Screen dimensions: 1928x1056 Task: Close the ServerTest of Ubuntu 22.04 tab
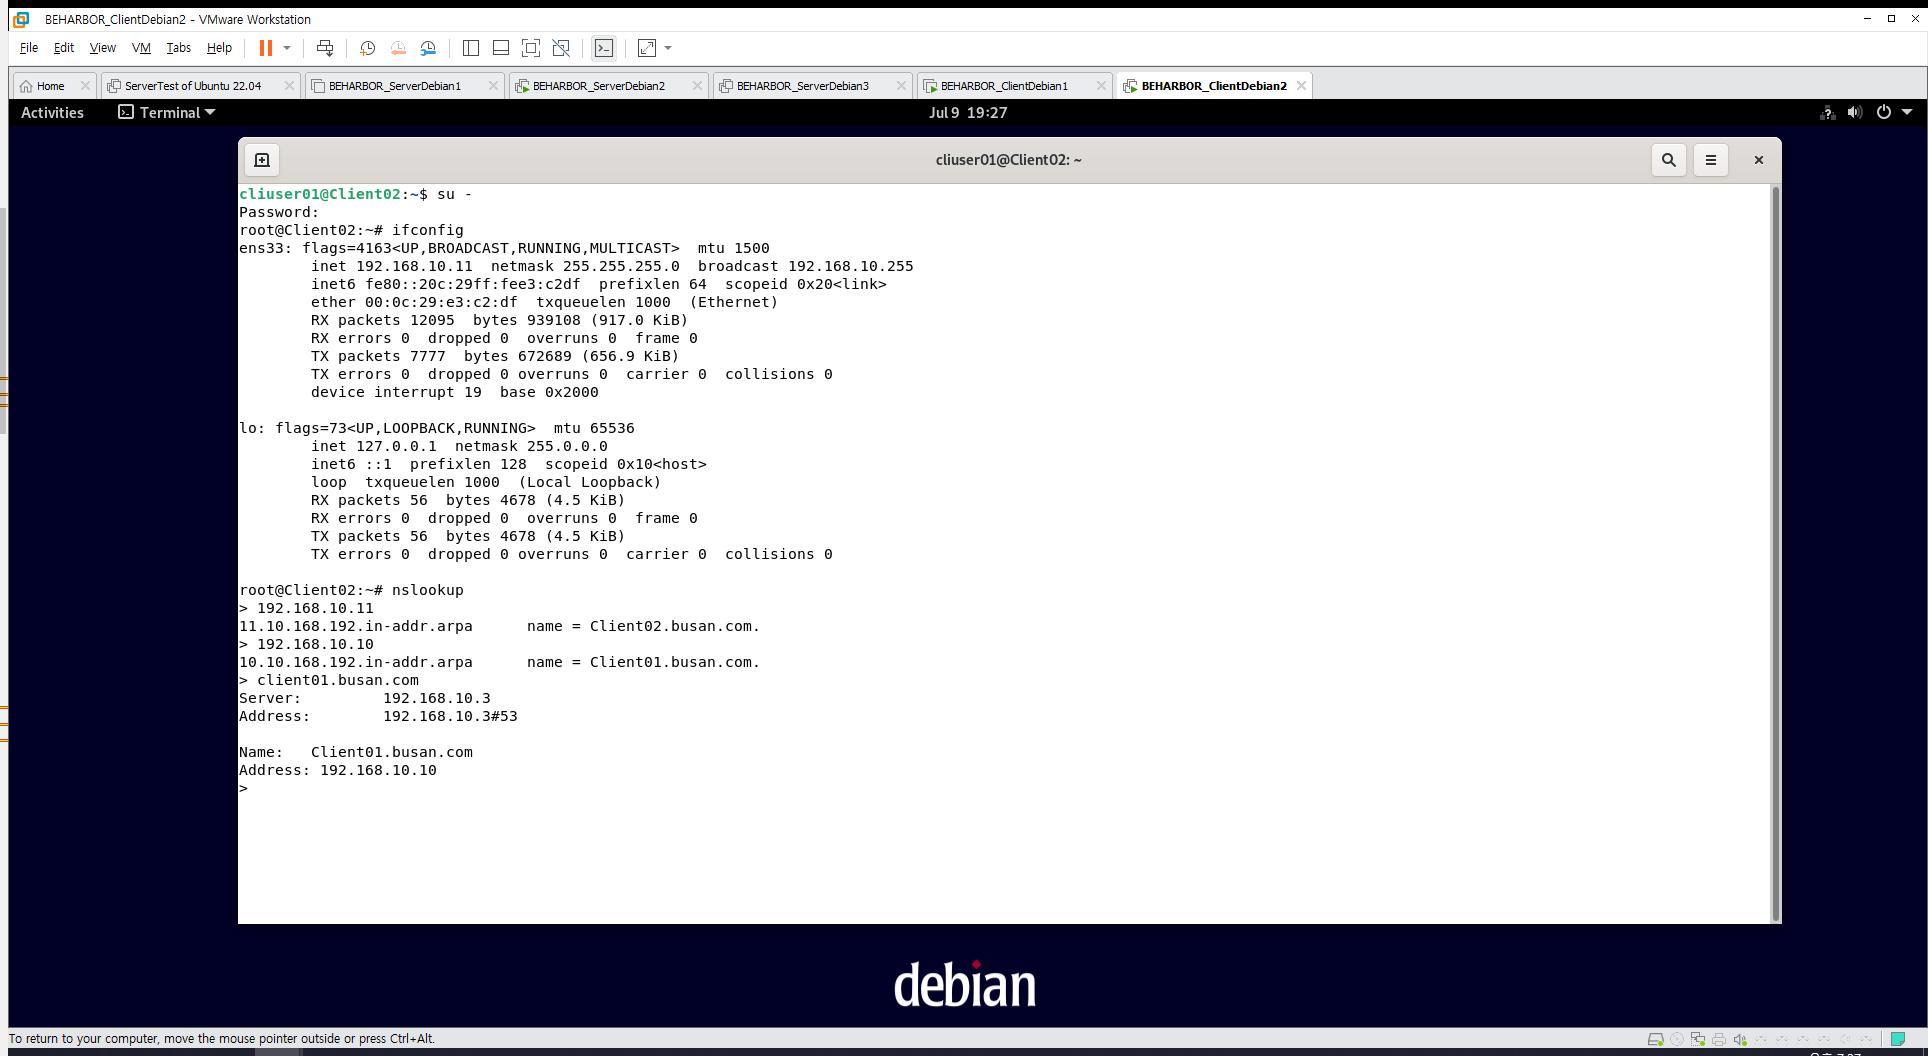[x=289, y=86]
